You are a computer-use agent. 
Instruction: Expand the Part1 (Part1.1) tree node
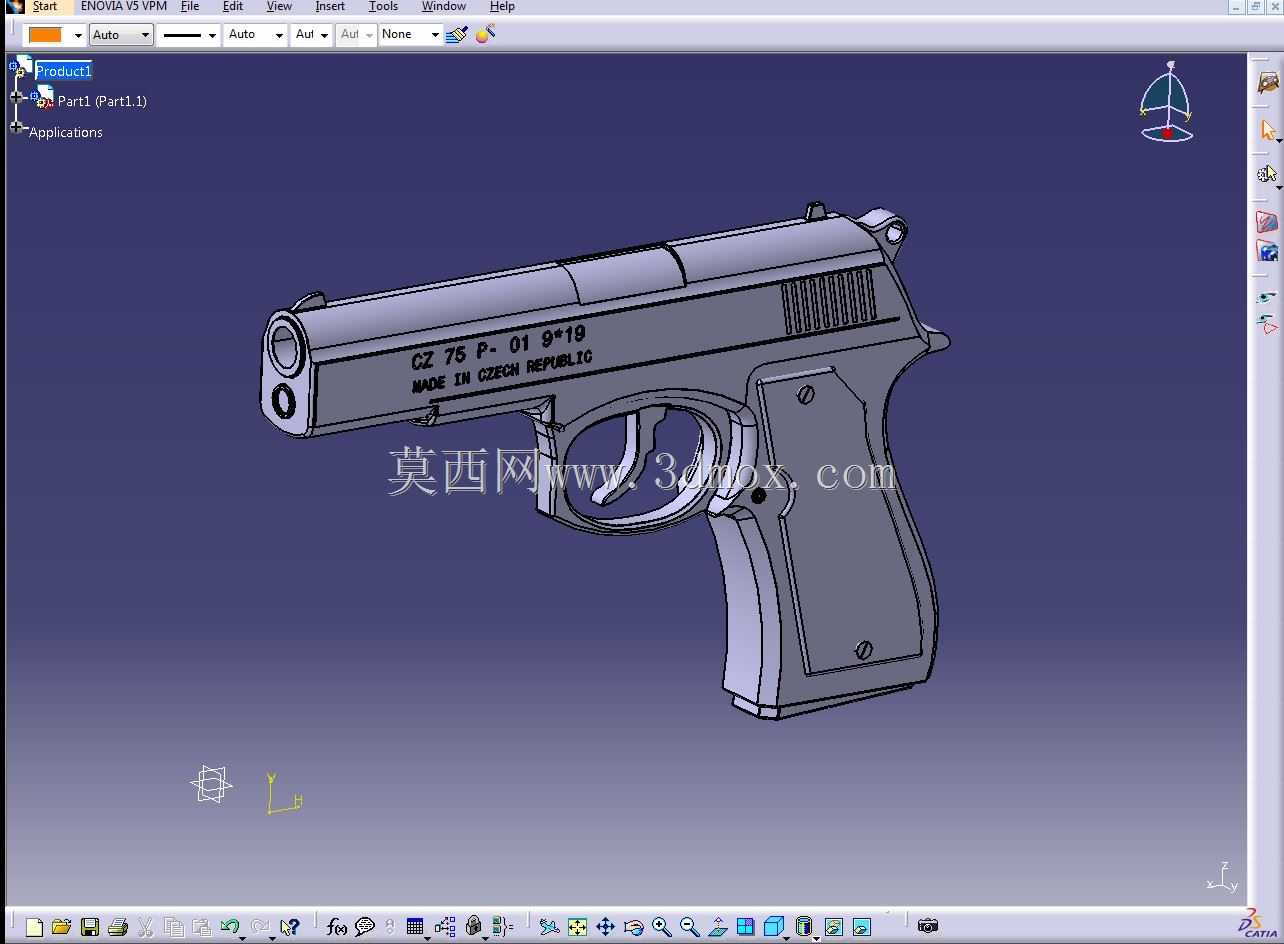pyautogui.click(x=16, y=98)
